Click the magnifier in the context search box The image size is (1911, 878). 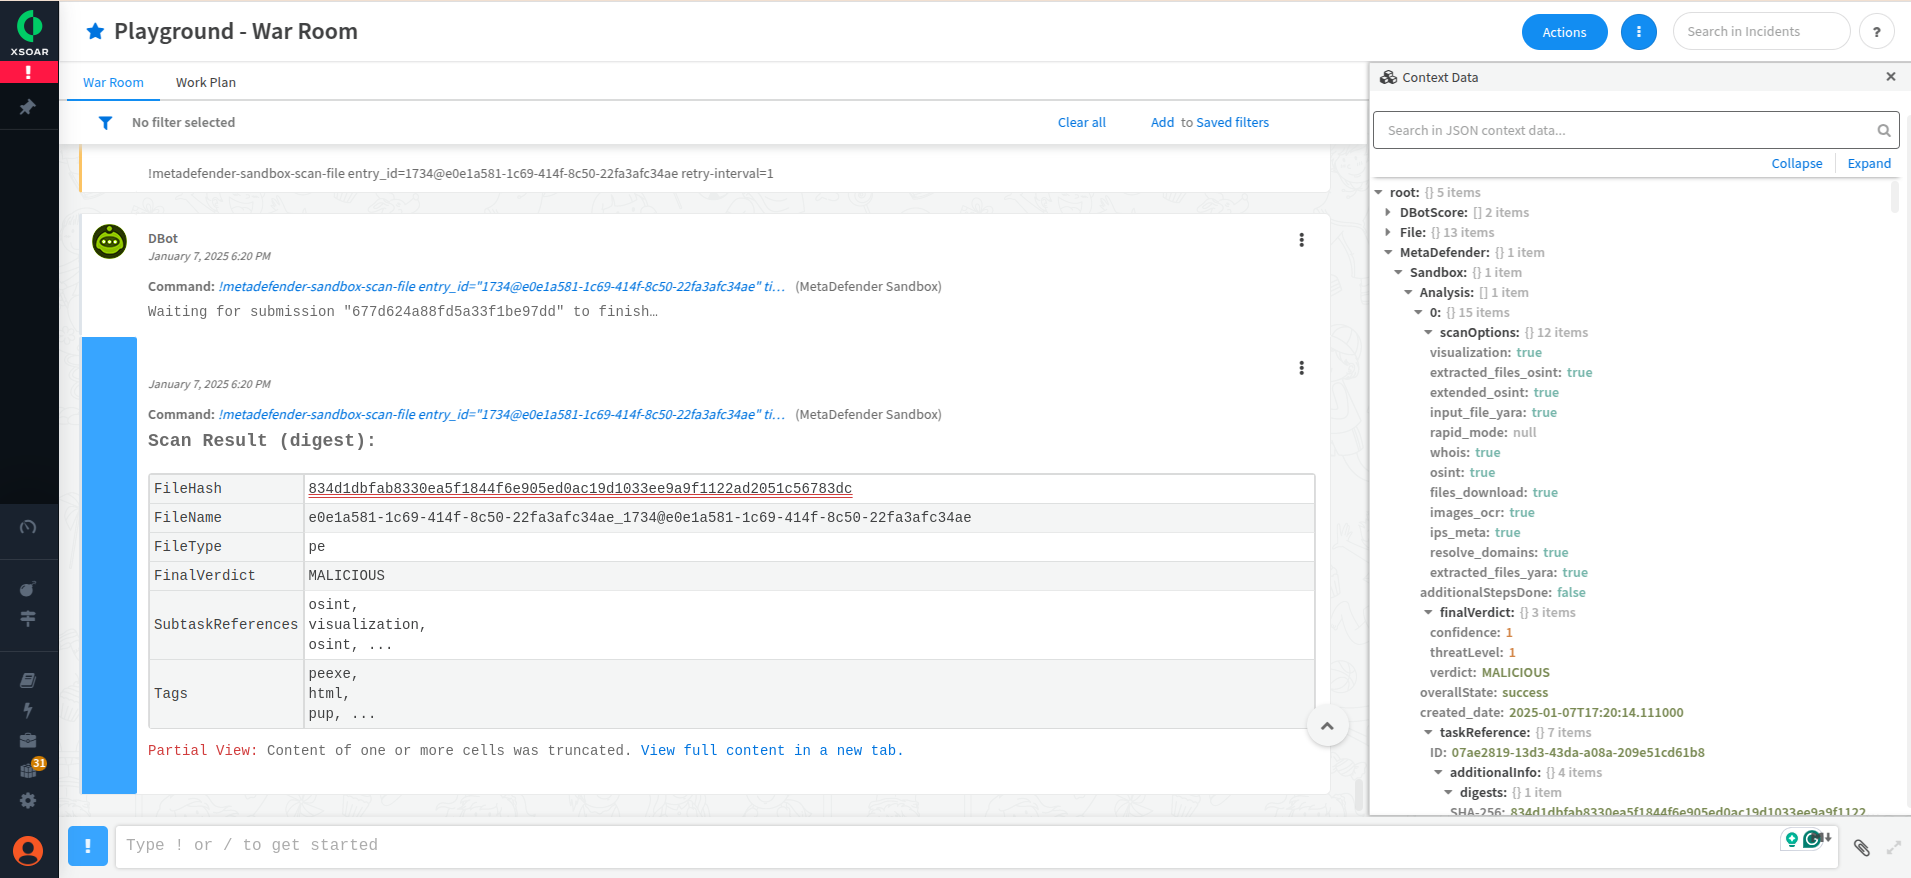(1883, 131)
